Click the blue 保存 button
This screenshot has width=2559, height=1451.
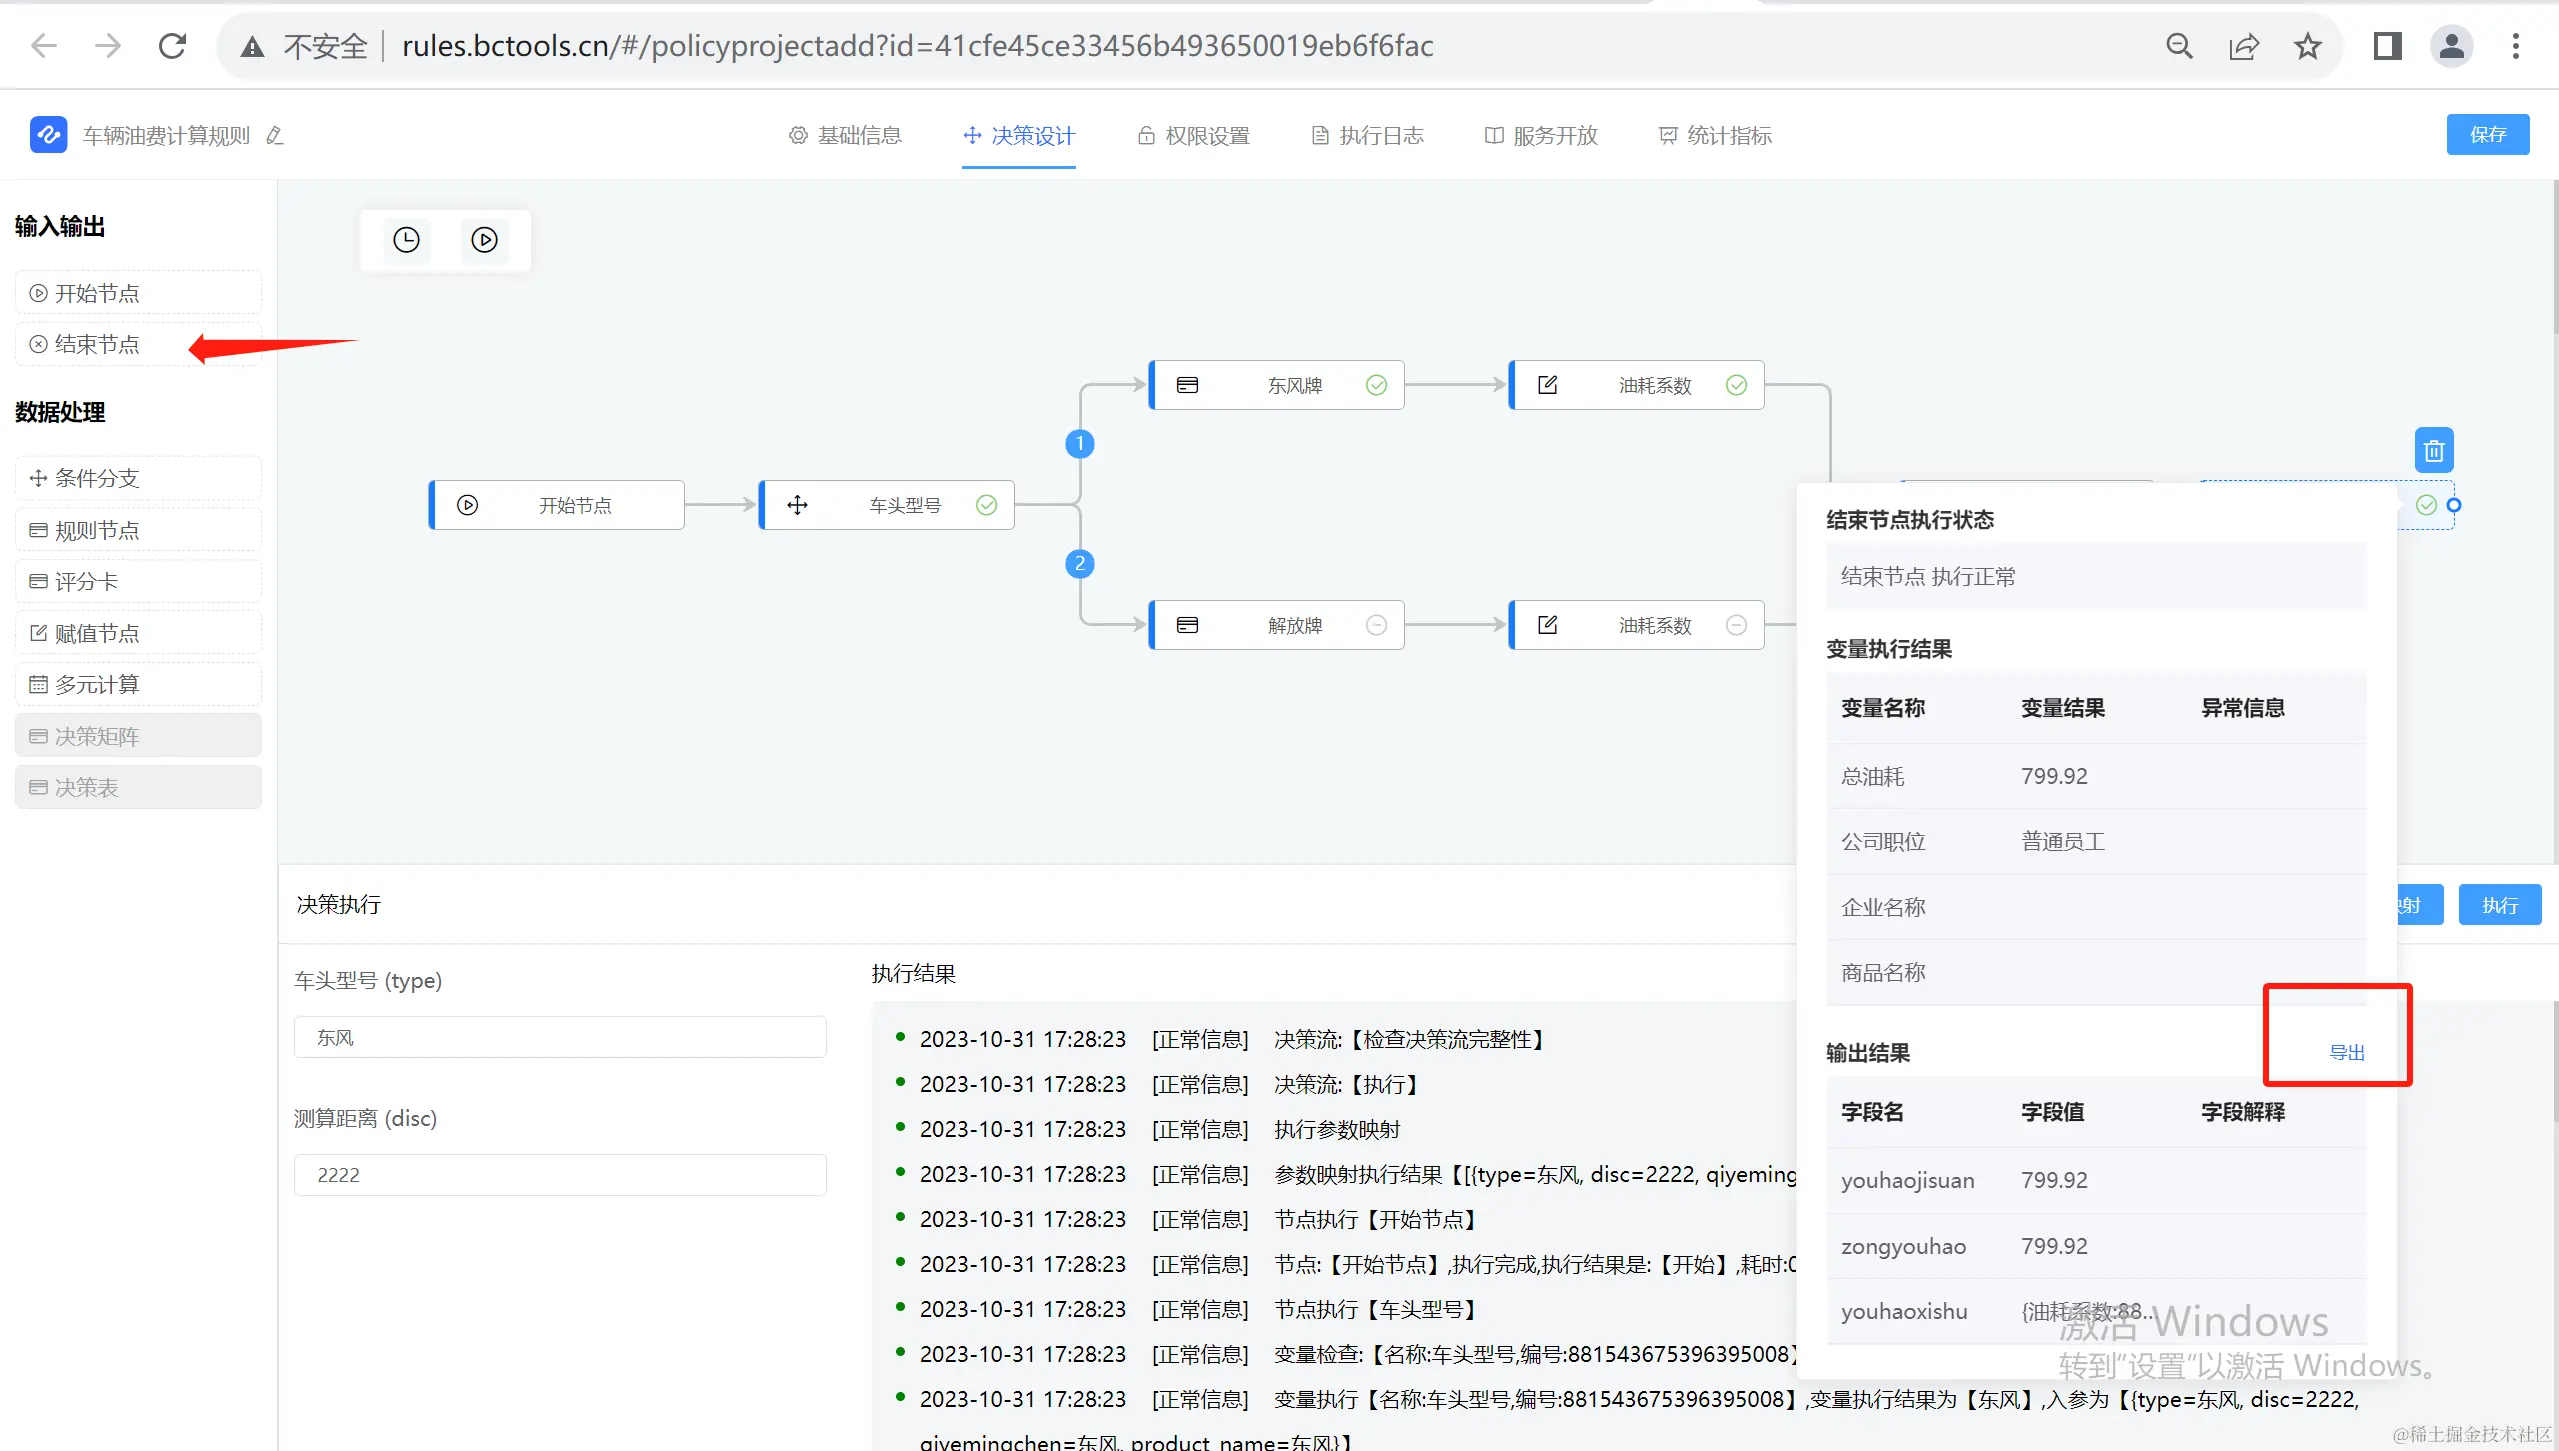[2487, 135]
